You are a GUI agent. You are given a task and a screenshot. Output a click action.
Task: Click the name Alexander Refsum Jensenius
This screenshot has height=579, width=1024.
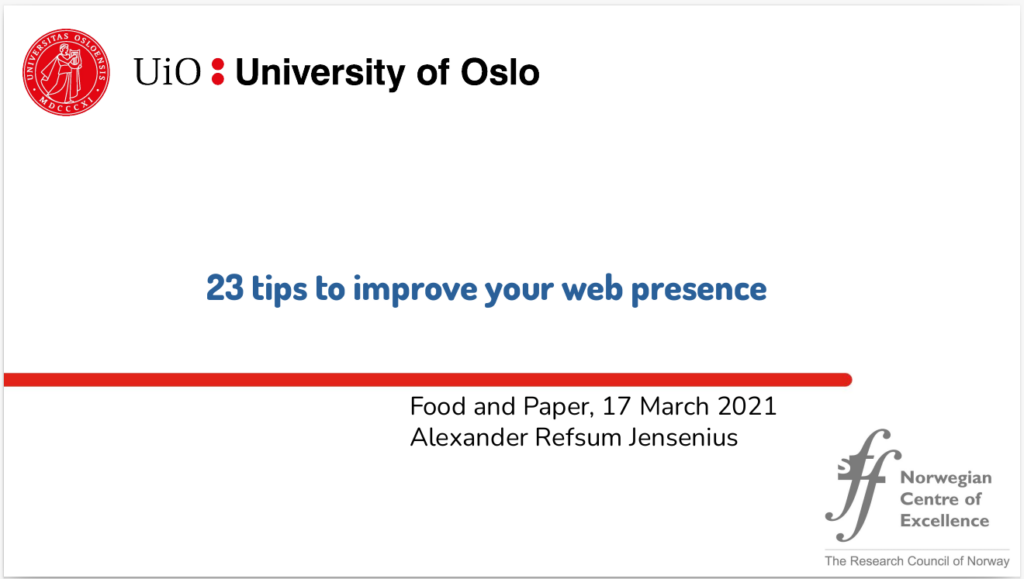pos(574,437)
